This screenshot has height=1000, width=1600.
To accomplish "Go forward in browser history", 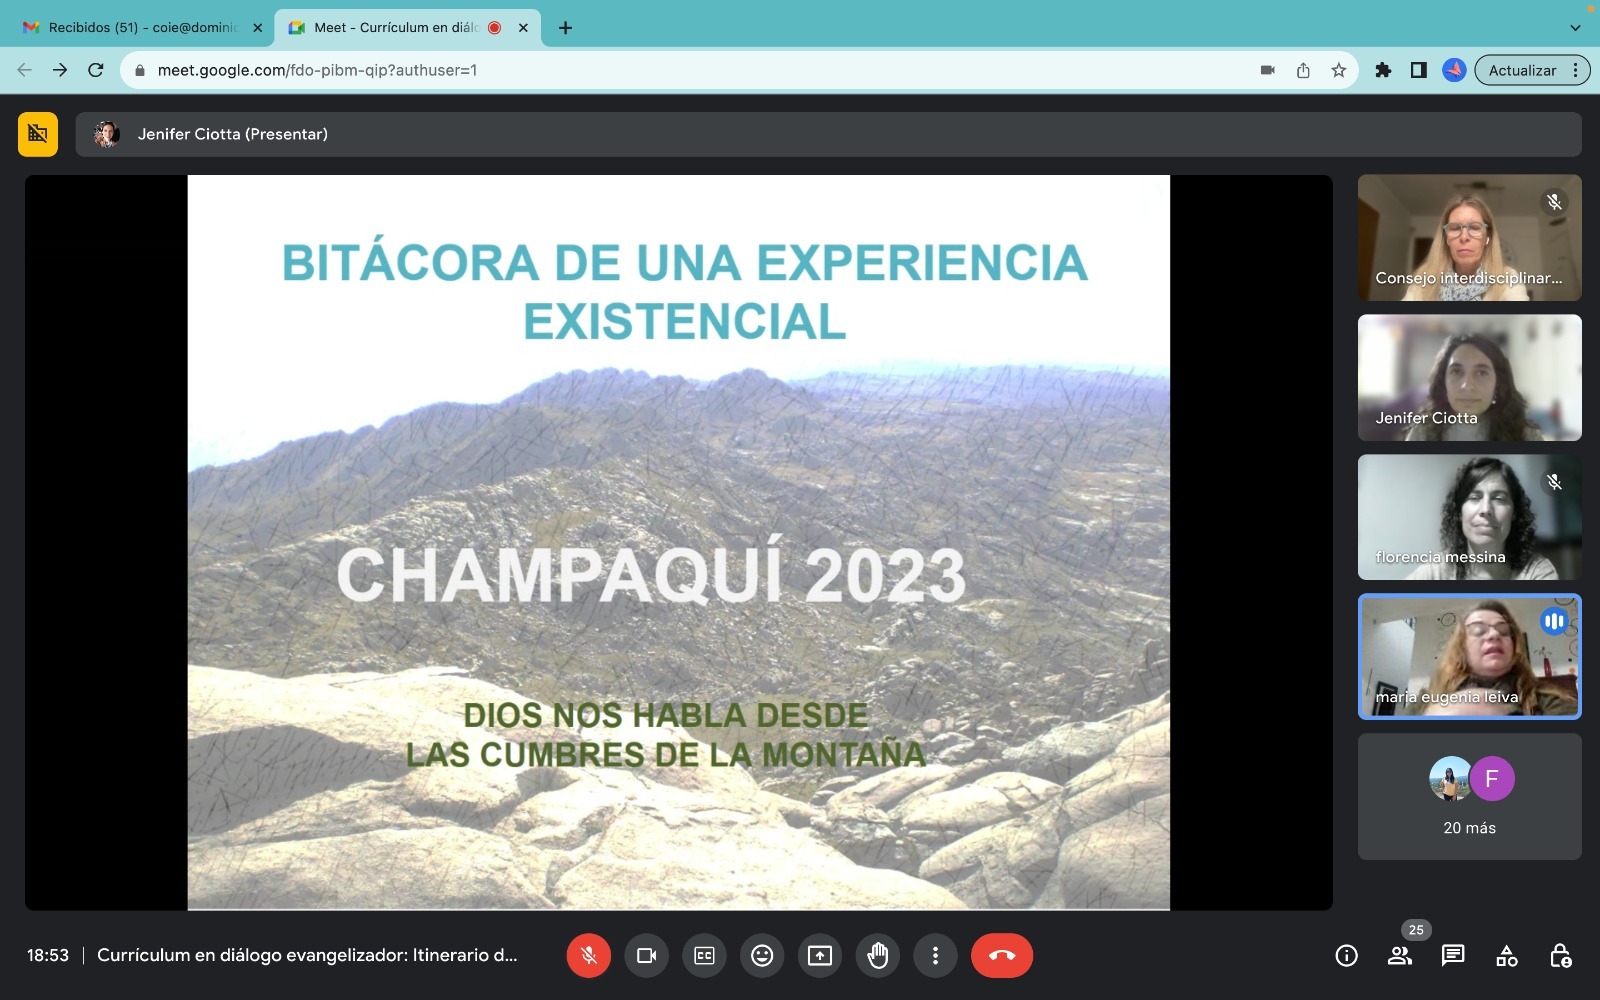I will (60, 70).
